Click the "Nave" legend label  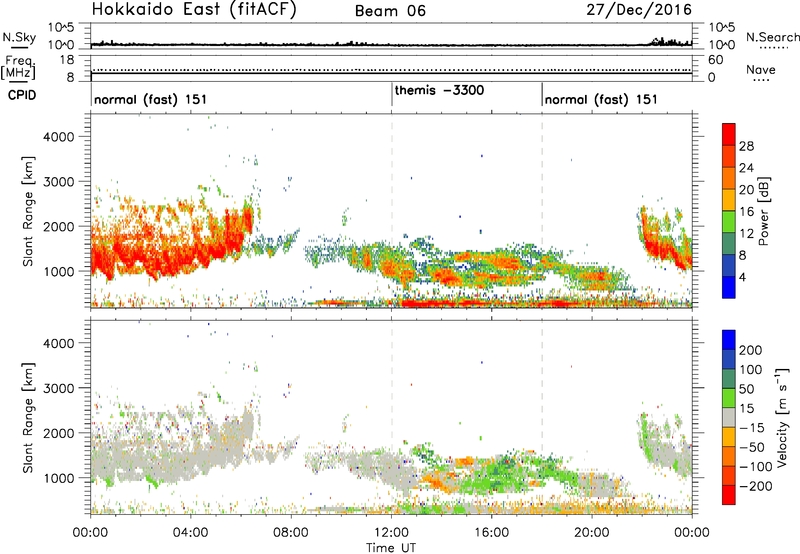click(761, 69)
